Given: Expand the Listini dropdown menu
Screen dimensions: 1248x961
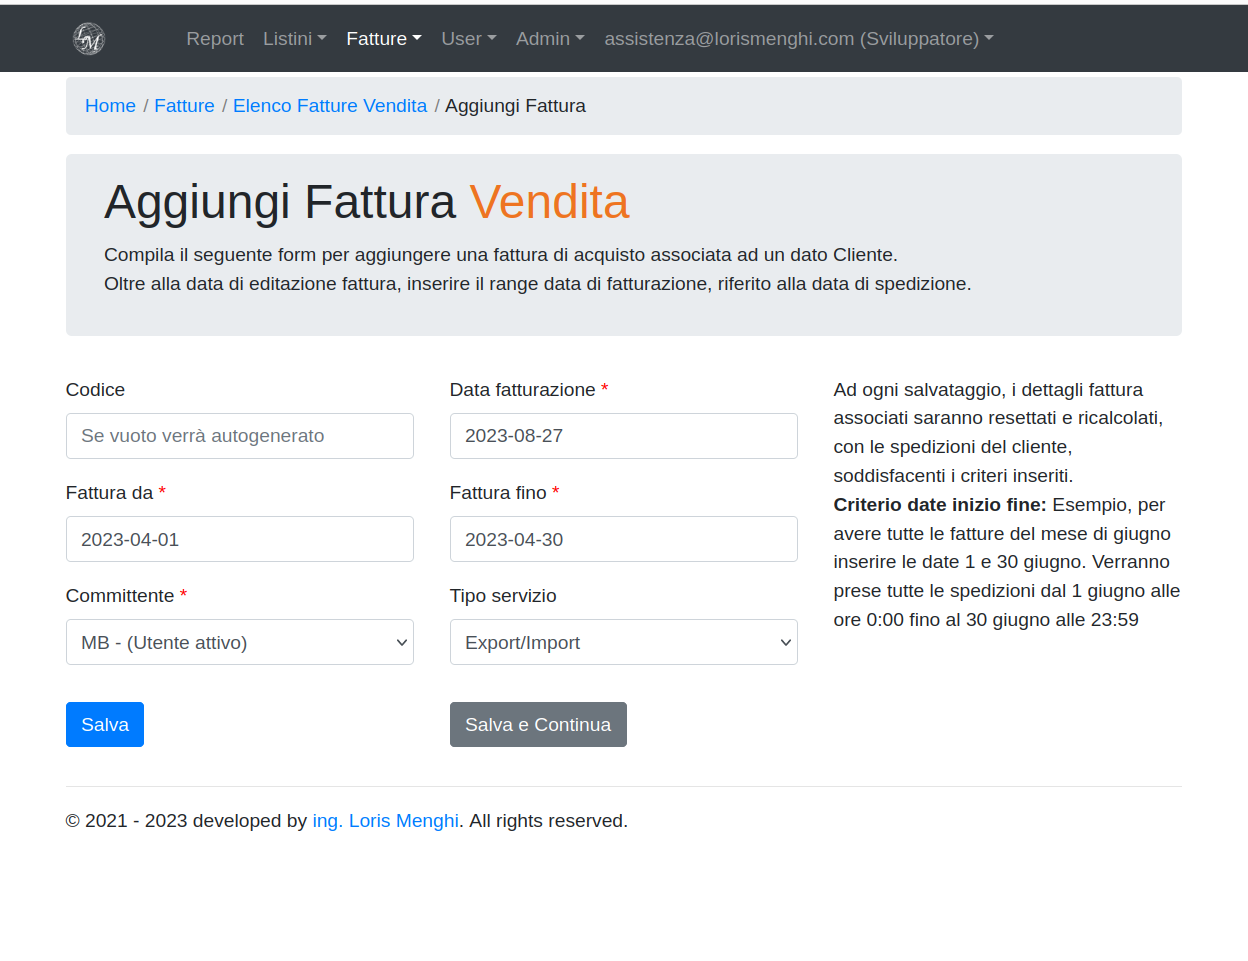Looking at the screenshot, I should coord(294,39).
